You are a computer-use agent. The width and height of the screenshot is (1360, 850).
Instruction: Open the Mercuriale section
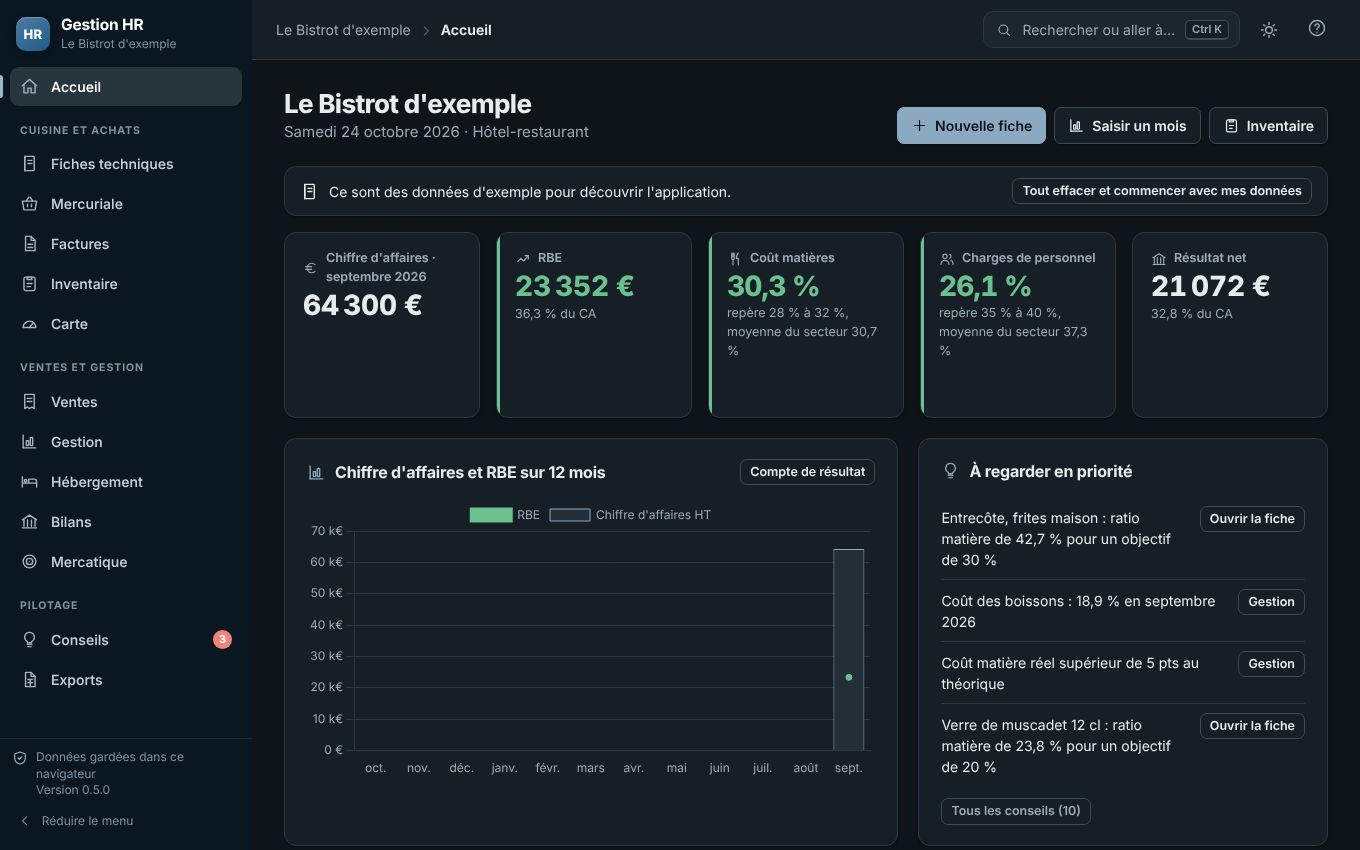coord(126,204)
